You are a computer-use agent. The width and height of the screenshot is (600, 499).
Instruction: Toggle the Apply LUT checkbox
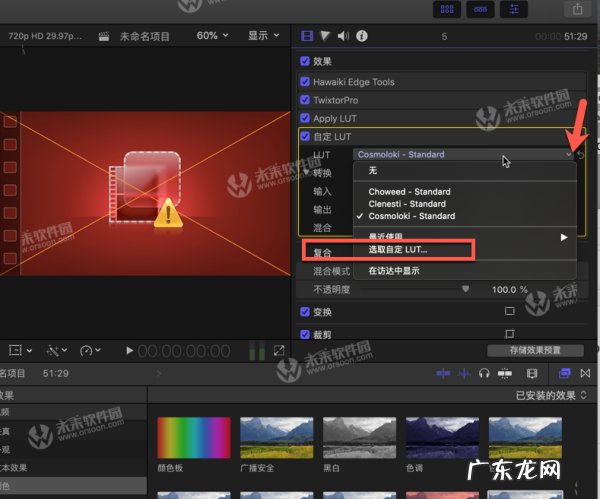tap(305, 118)
